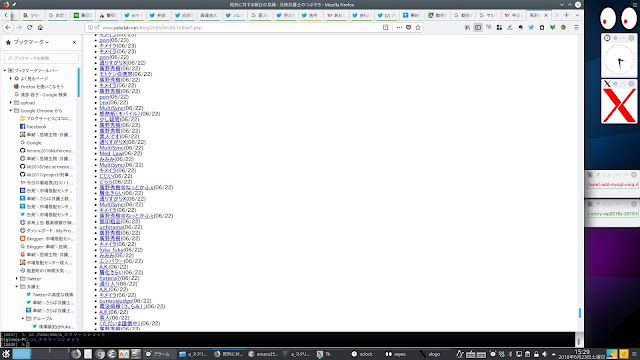Close the active Firefox tab
Viewport: 640px width, 360px height.
(x=546, y=15)
